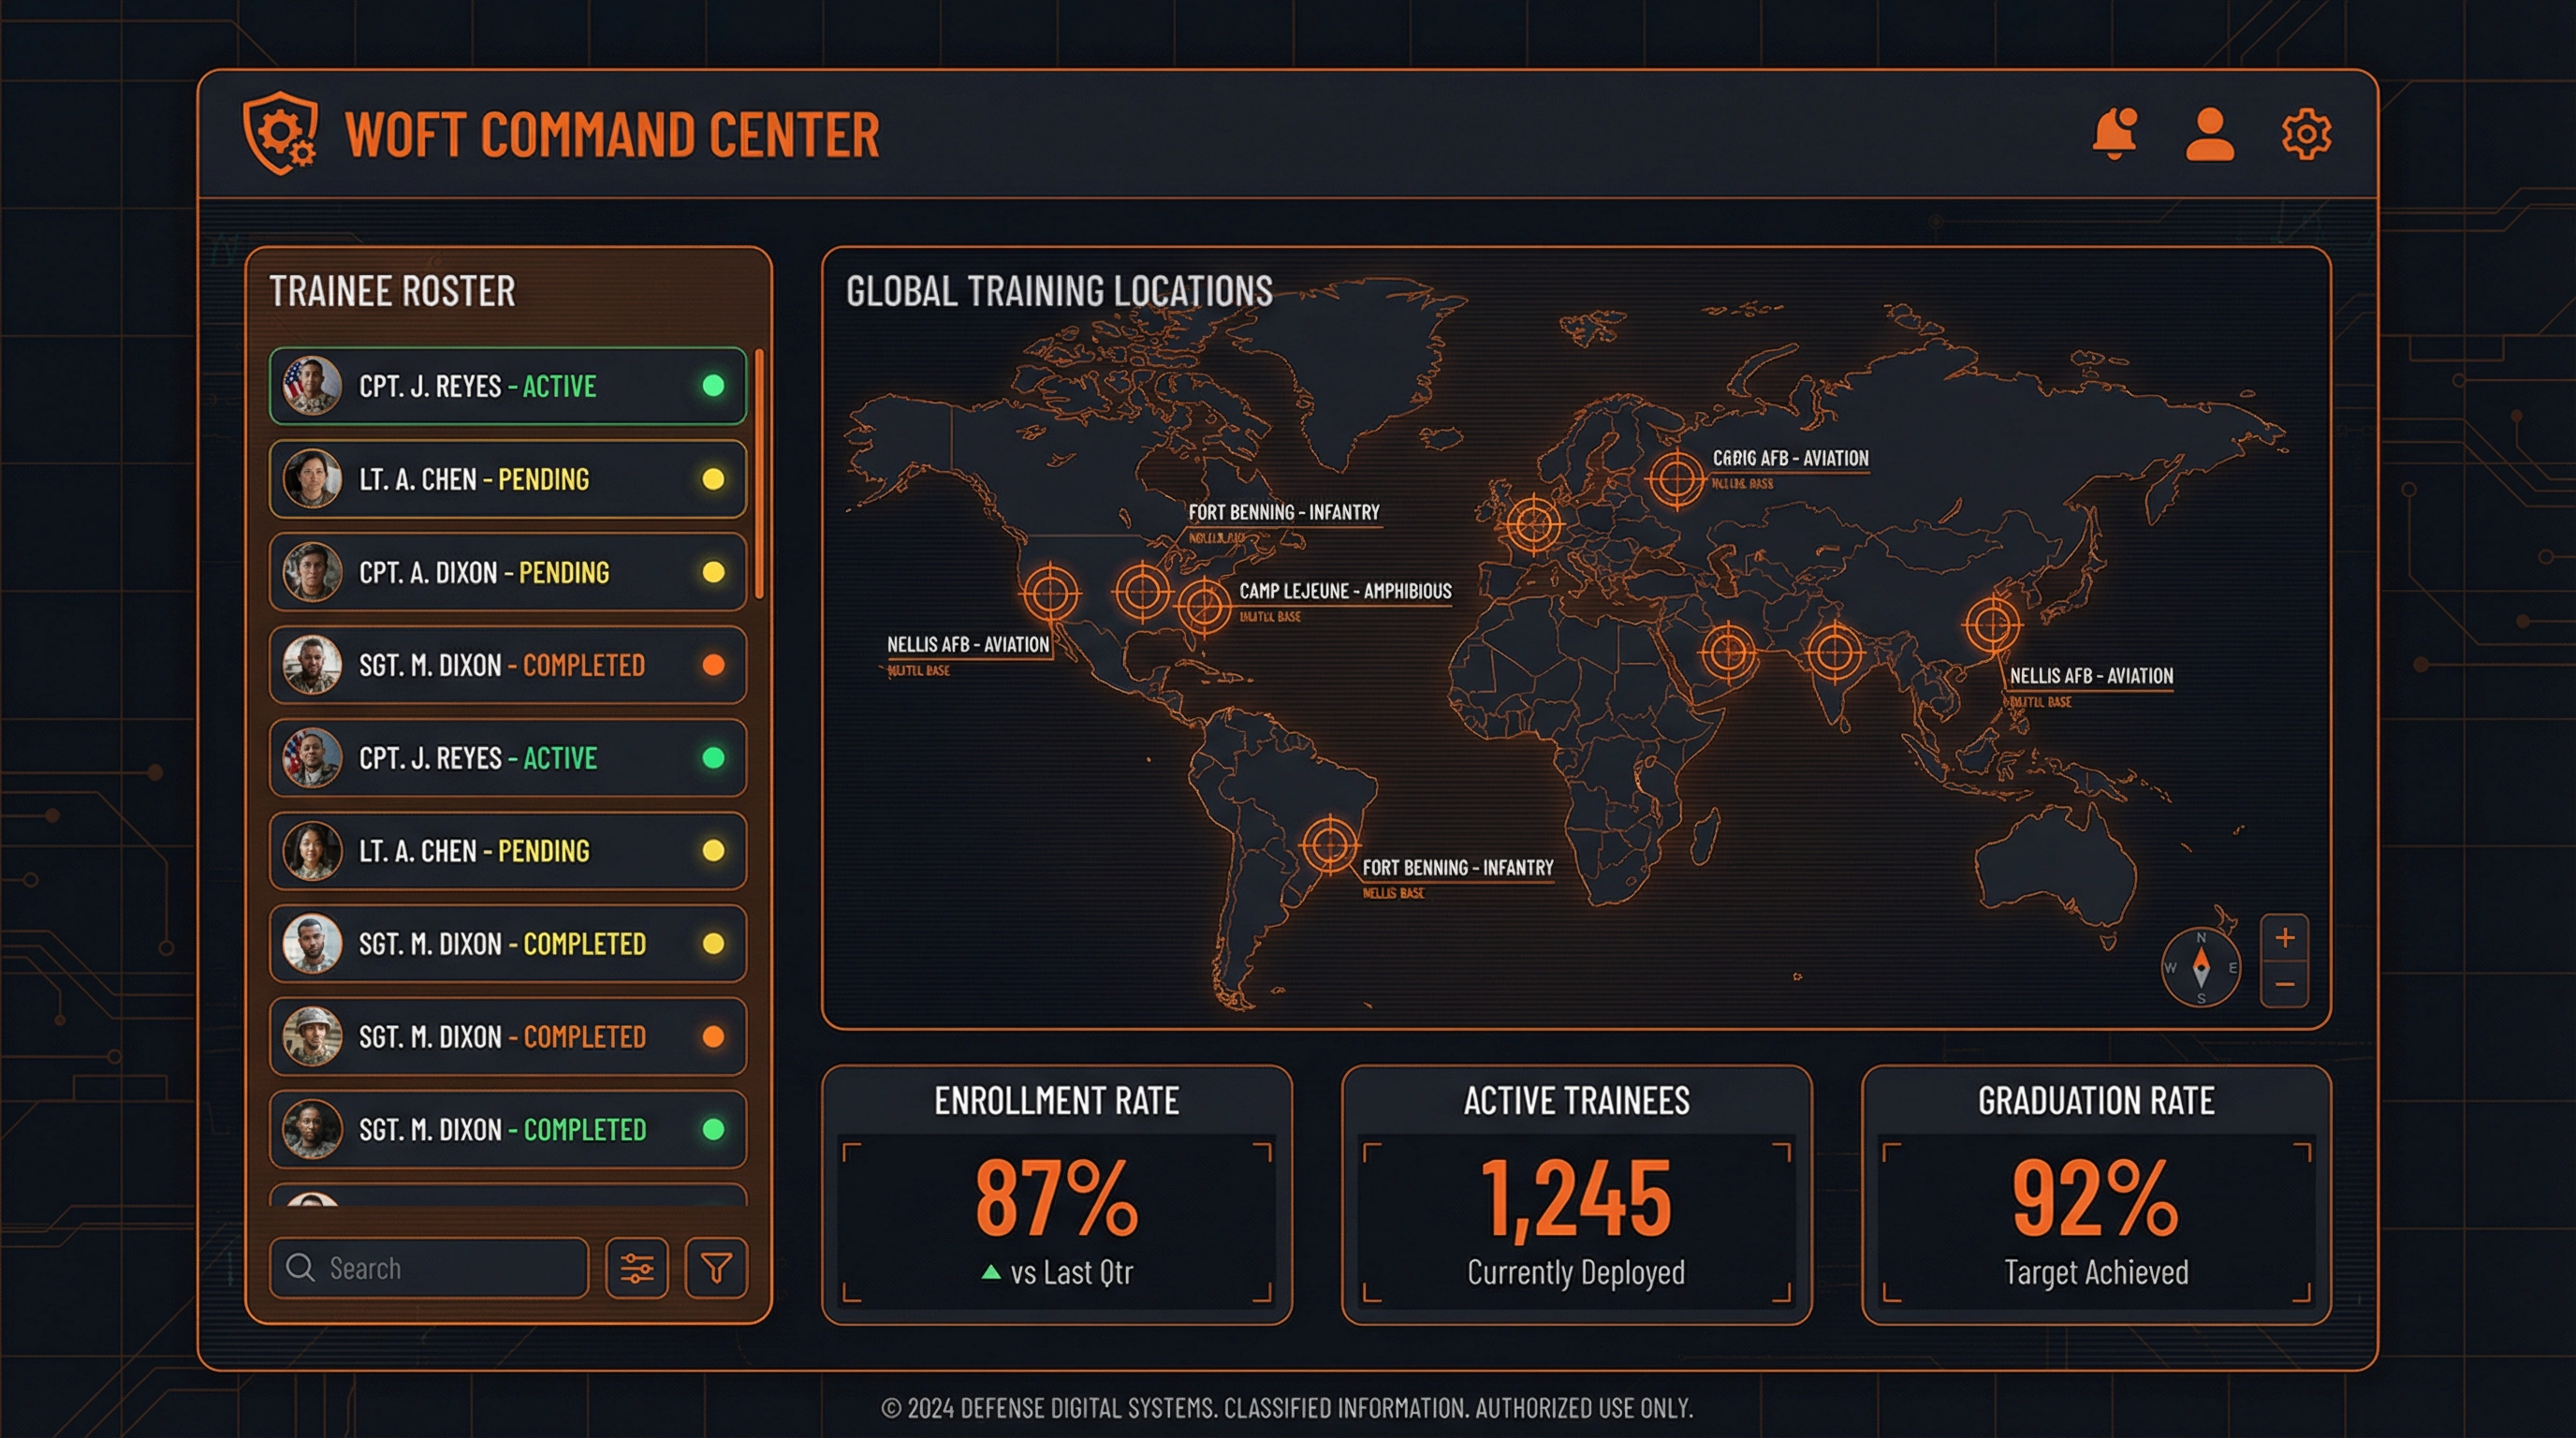The image size is (2576, 1438).
Task: Open settings gear icon in header
Action: (2306, 134)
